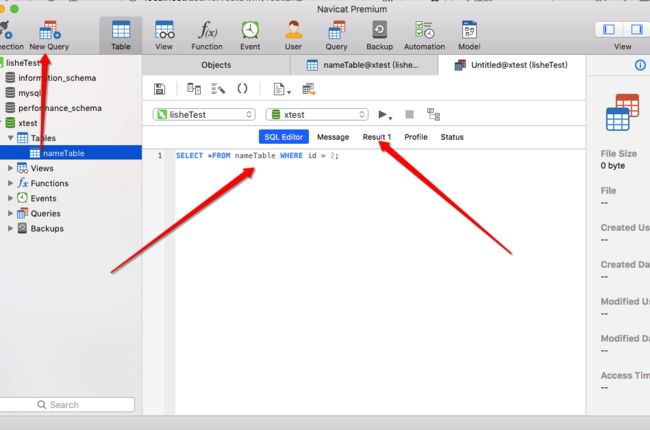The width and height of the screenshot is (650, 430).
Task: Click the "0 byte" file size value
Action: [x=613, y=165]
